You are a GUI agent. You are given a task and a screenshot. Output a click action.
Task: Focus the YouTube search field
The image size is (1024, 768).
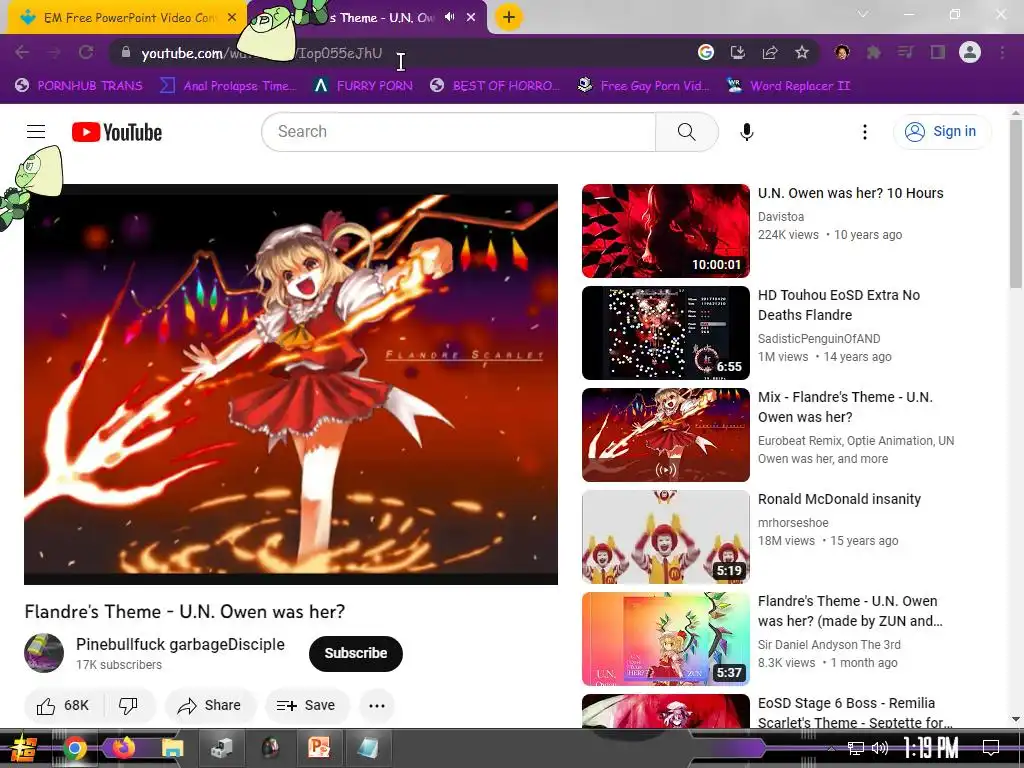pyautogui.click(x=459, y=132)
